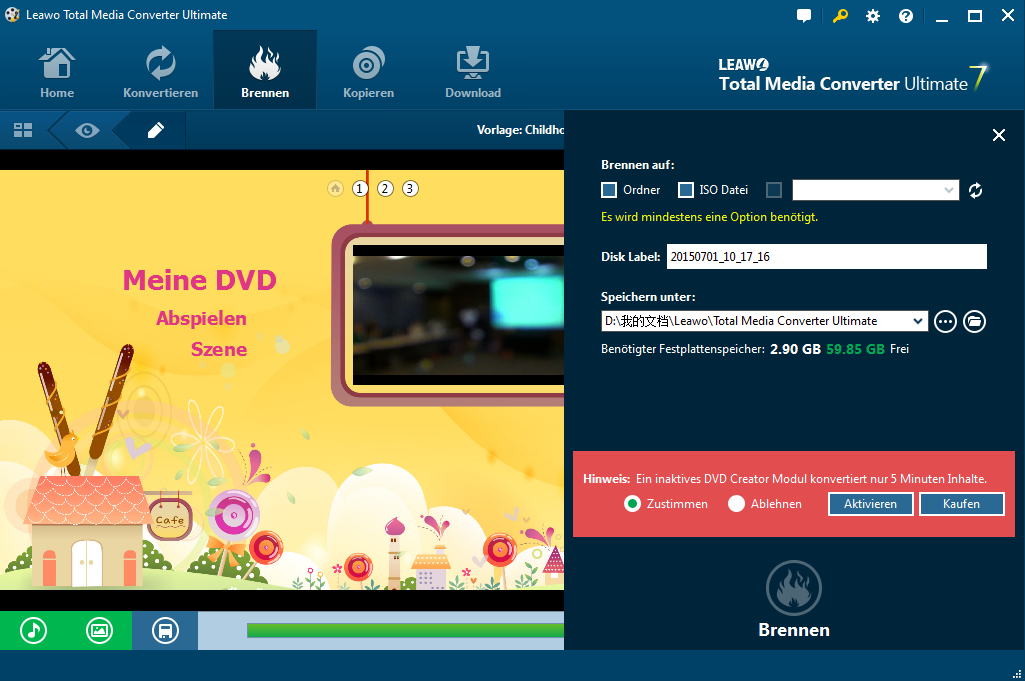
Task: Select the Brennen tab
Action: pos(265,72)
